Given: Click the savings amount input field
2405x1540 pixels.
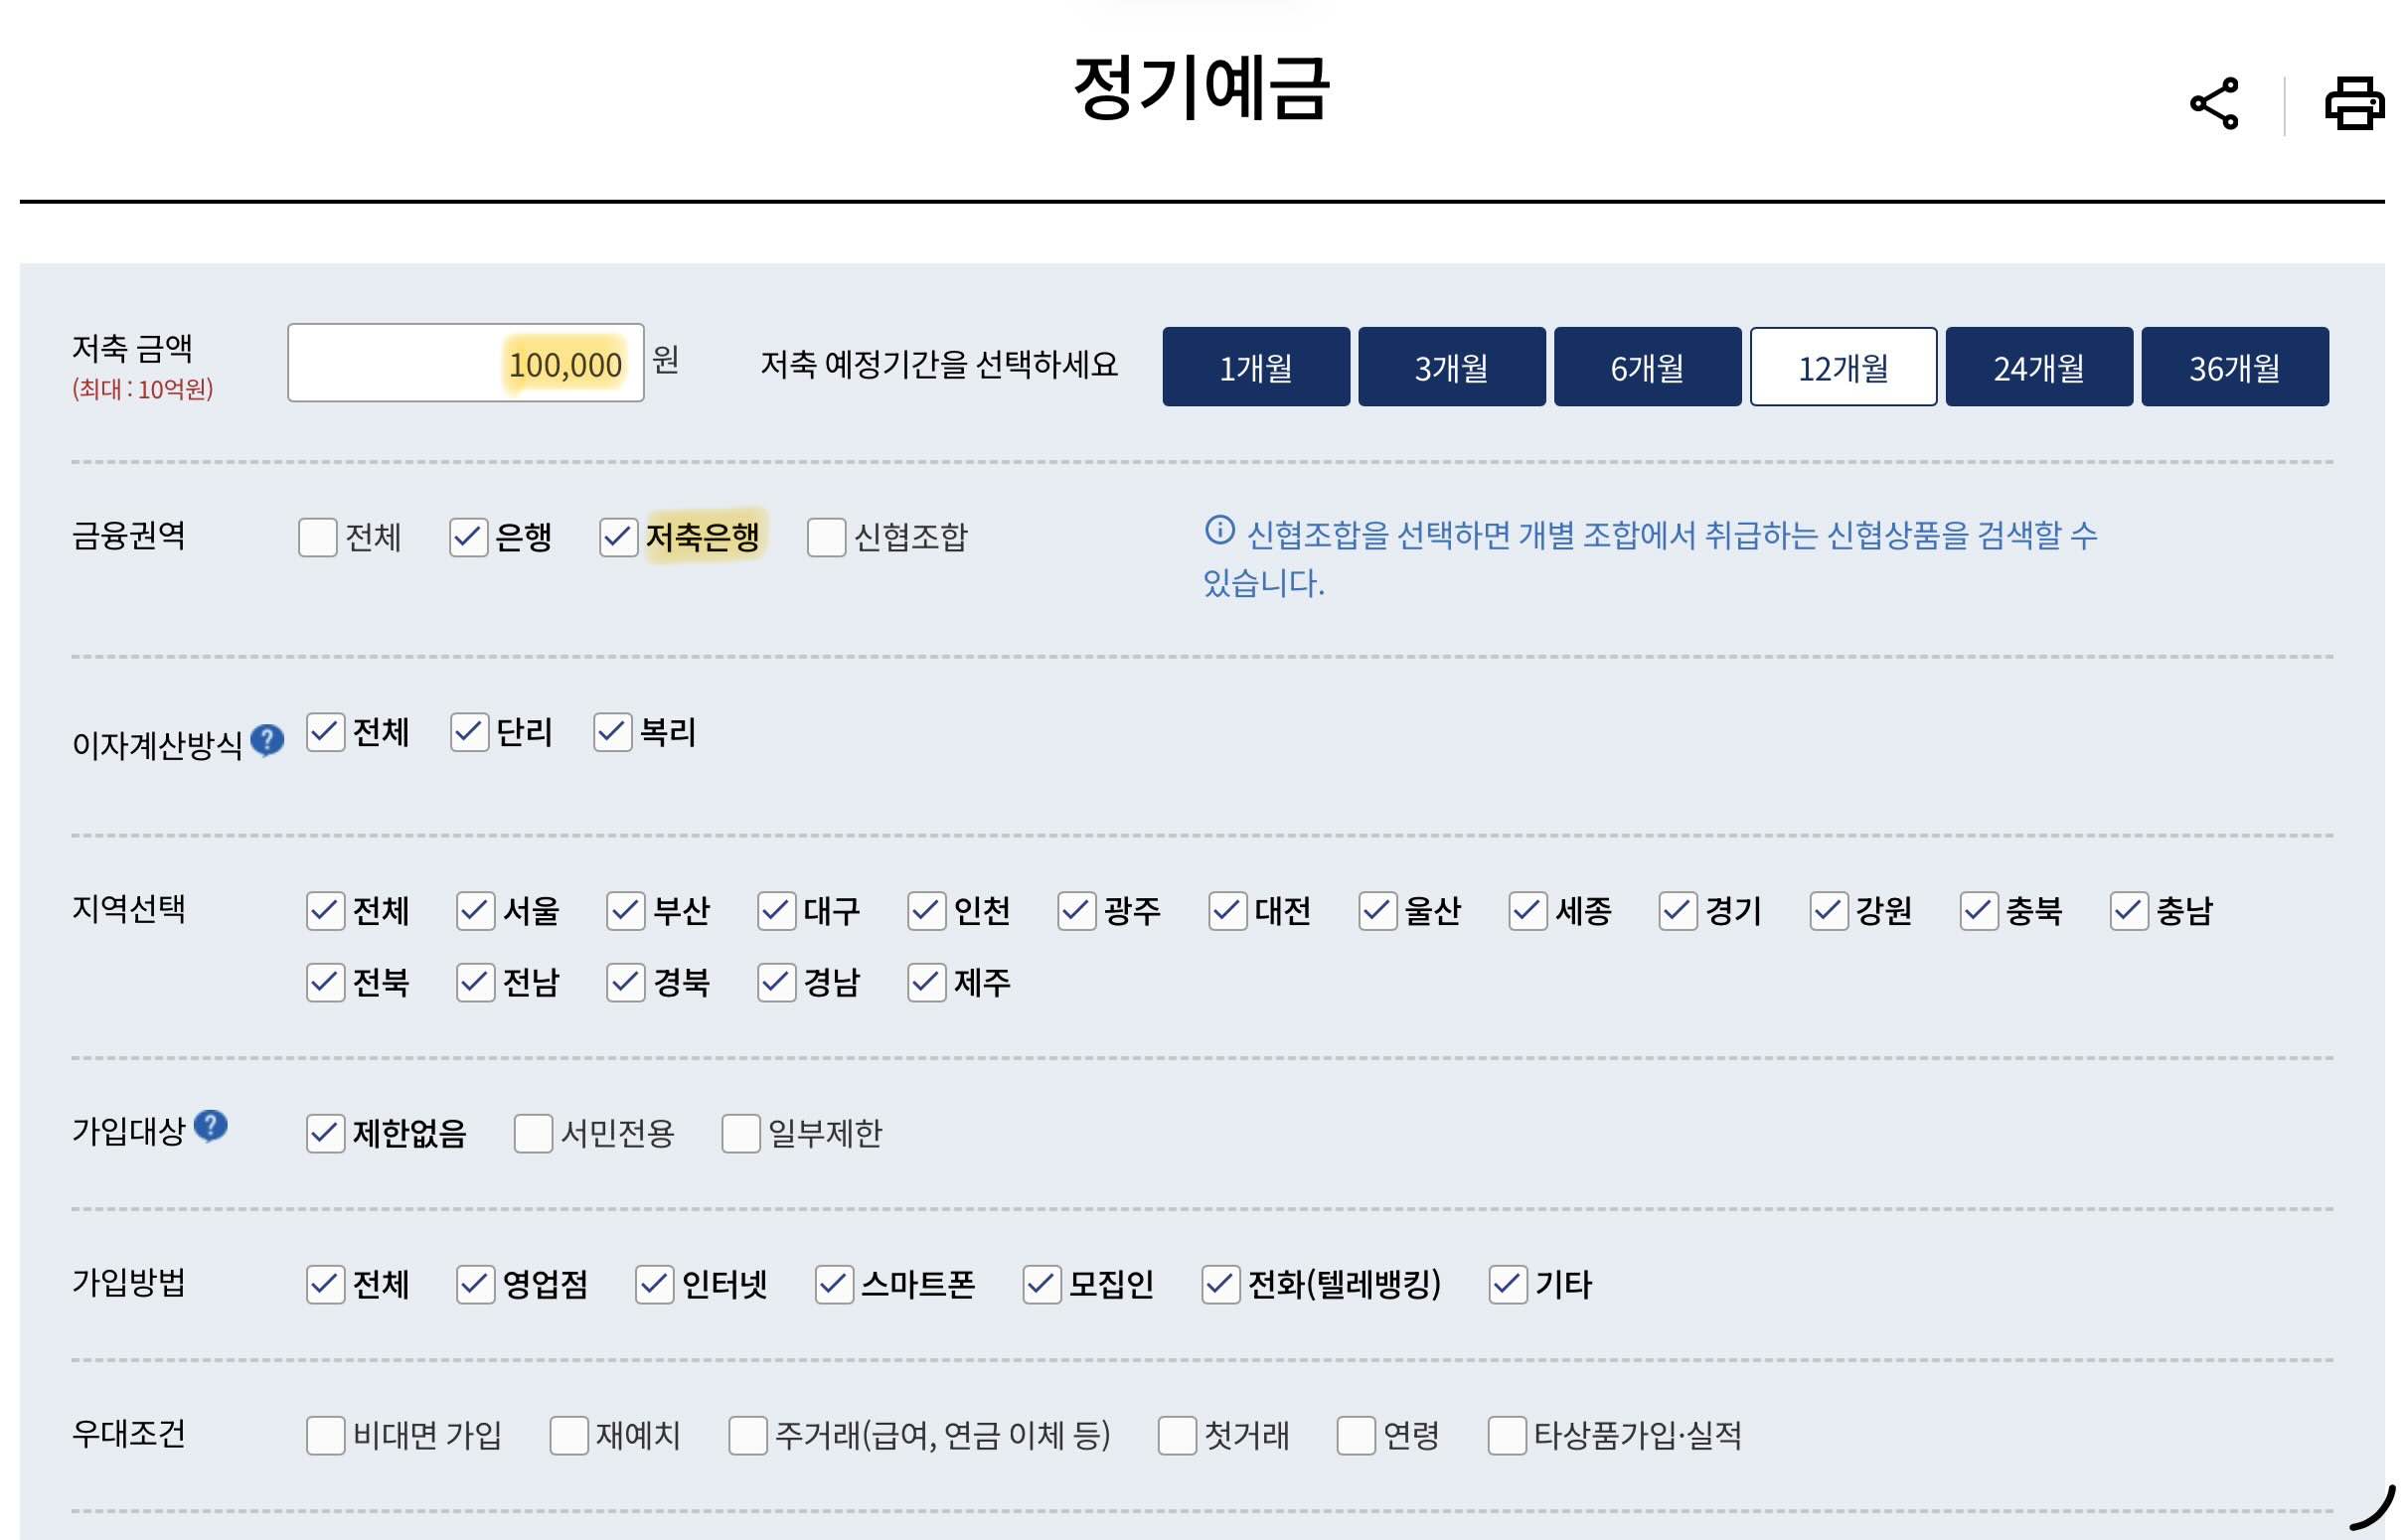Looking at the screenshot, I should tap(465, 364).
